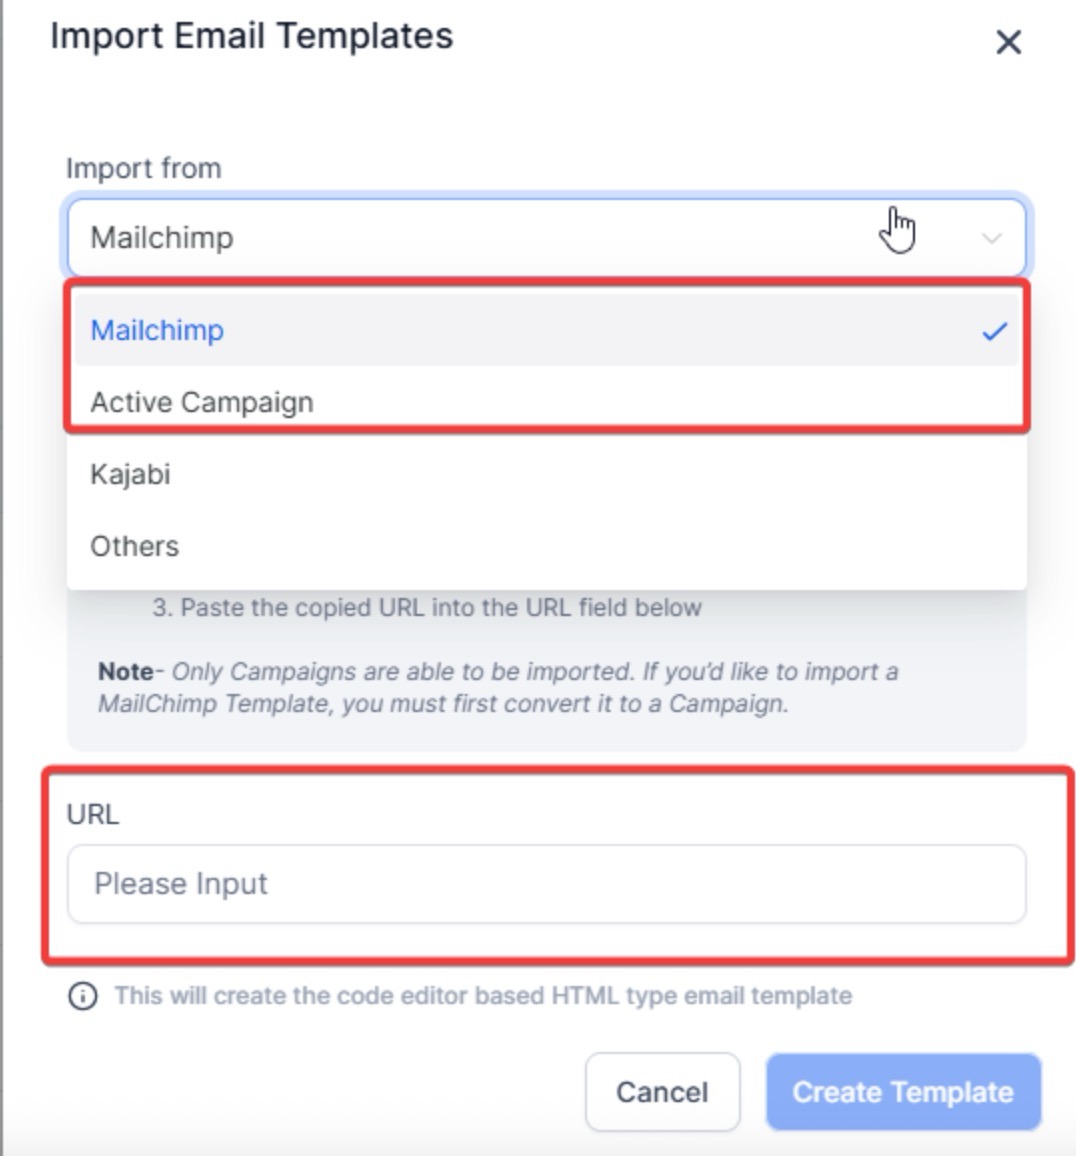The height and width of the screenshot is (1156, 1076).
Task: Click the bold "Note" label
Action: 125,671
